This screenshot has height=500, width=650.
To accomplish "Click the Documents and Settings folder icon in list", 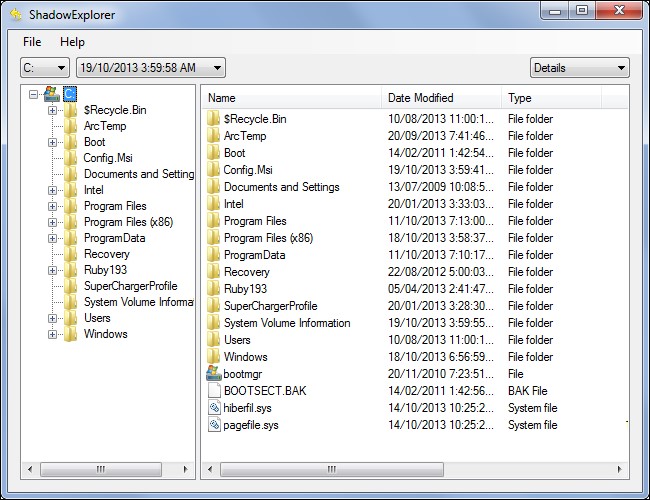I will [213, 187].
